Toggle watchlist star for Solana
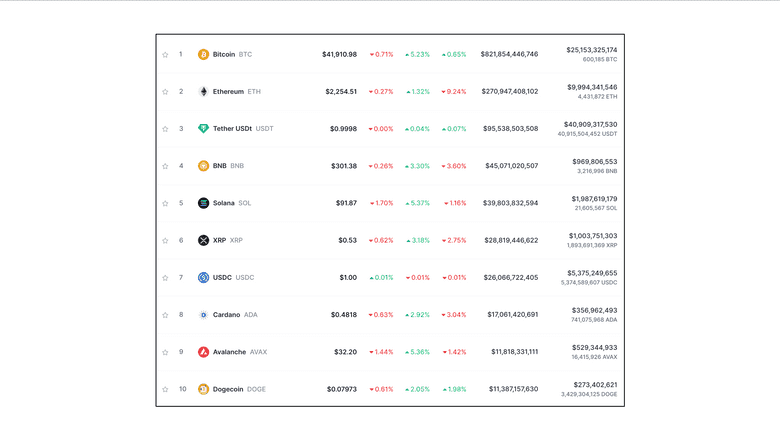Viewport: 780px width, 440px height. (165, 203)
